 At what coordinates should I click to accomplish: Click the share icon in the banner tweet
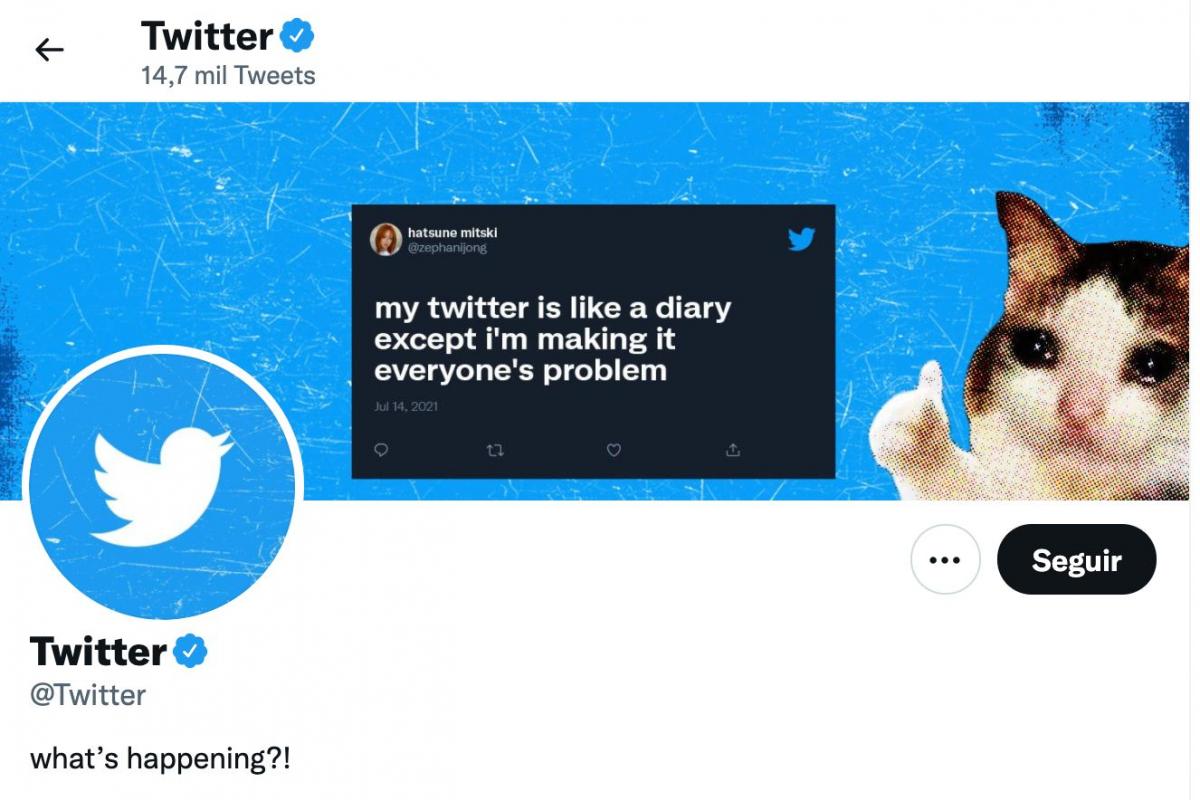(x=732, y=450)
